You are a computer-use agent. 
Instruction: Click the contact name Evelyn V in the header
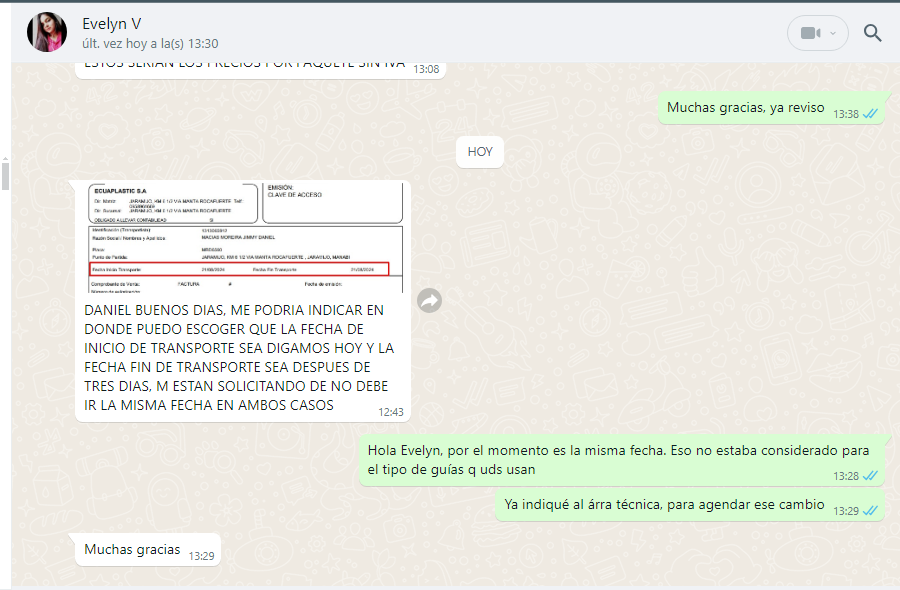click(111, 24)
